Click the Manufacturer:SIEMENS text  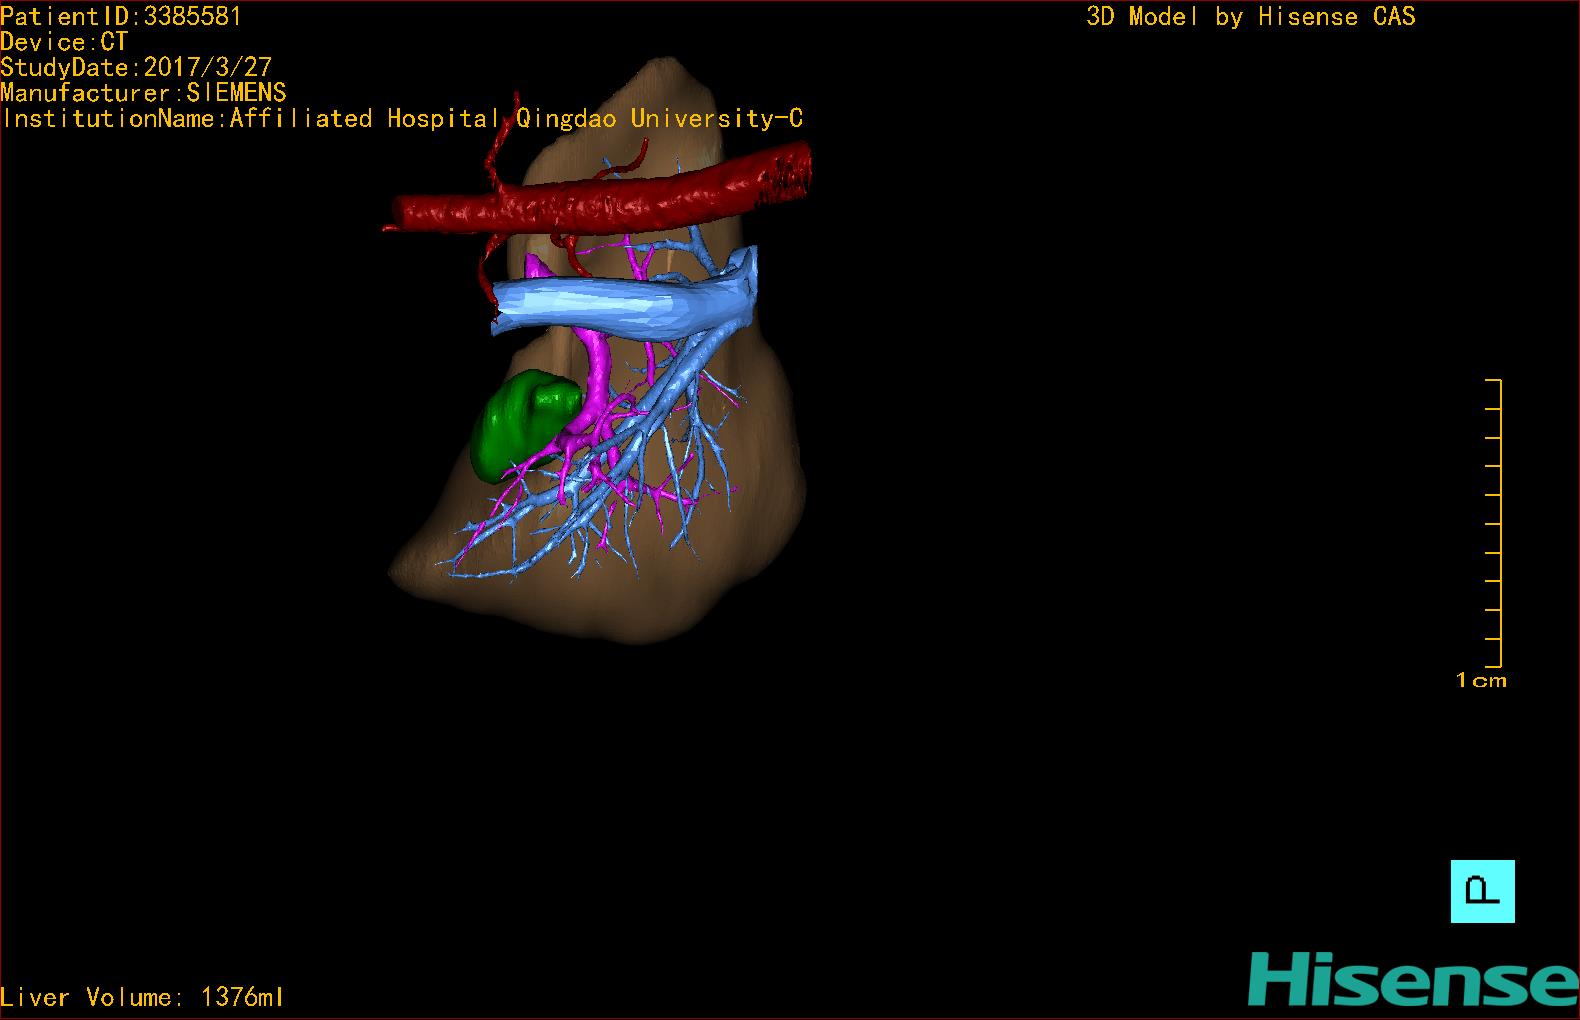point(143,93)
